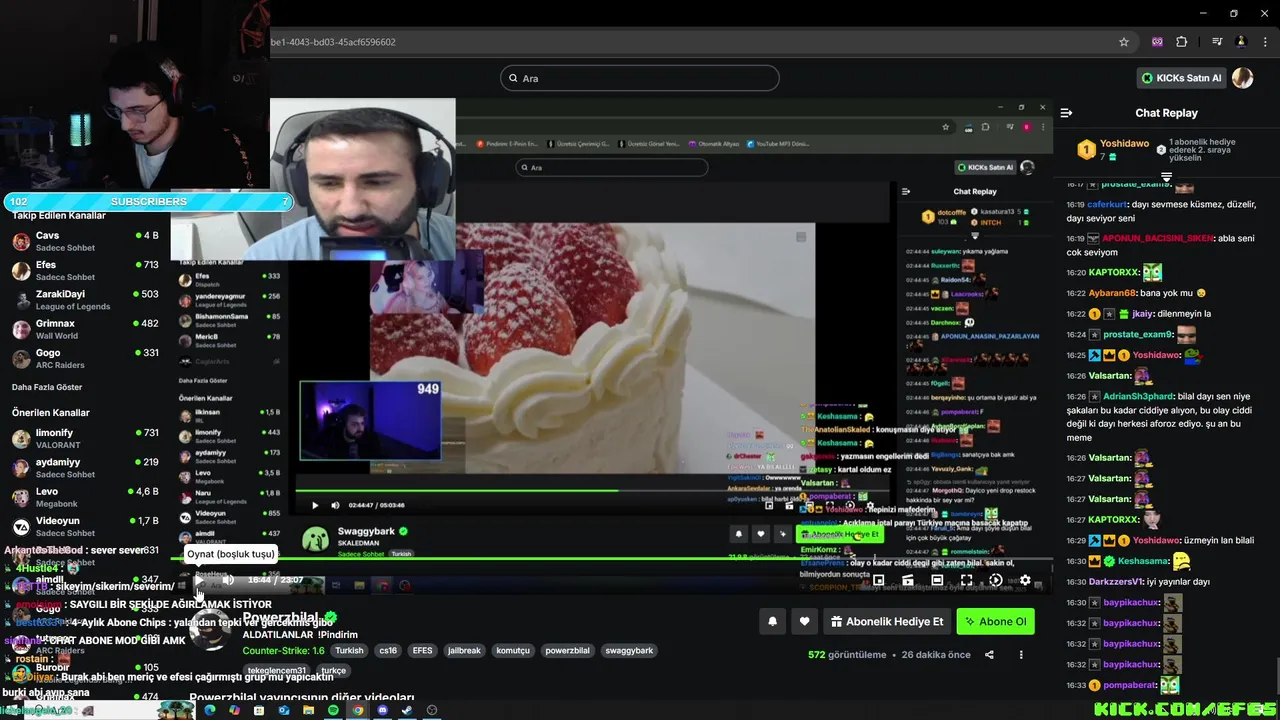Select the swaggybark tag
Screen dimensions: 1280x720
click(x=629, y=651)
